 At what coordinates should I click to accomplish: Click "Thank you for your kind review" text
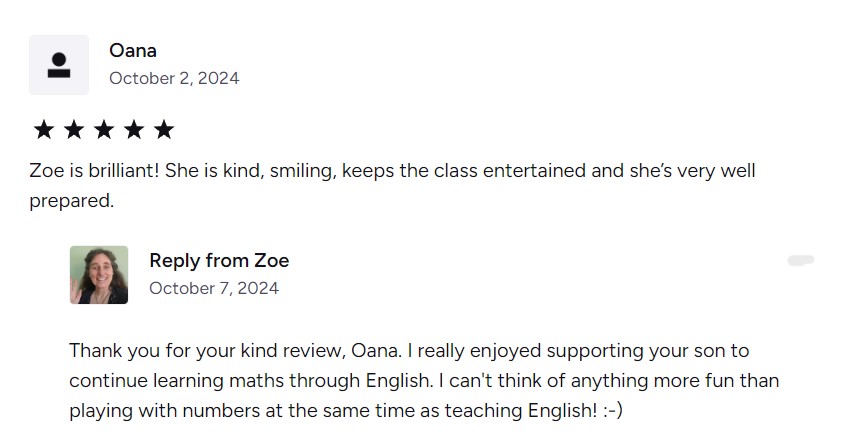[207, 351]
